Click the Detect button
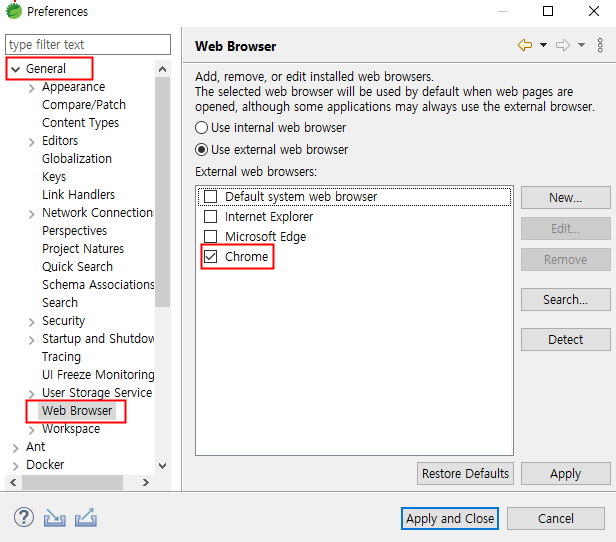Screen dimensions: 616x542 pos(565,339)
